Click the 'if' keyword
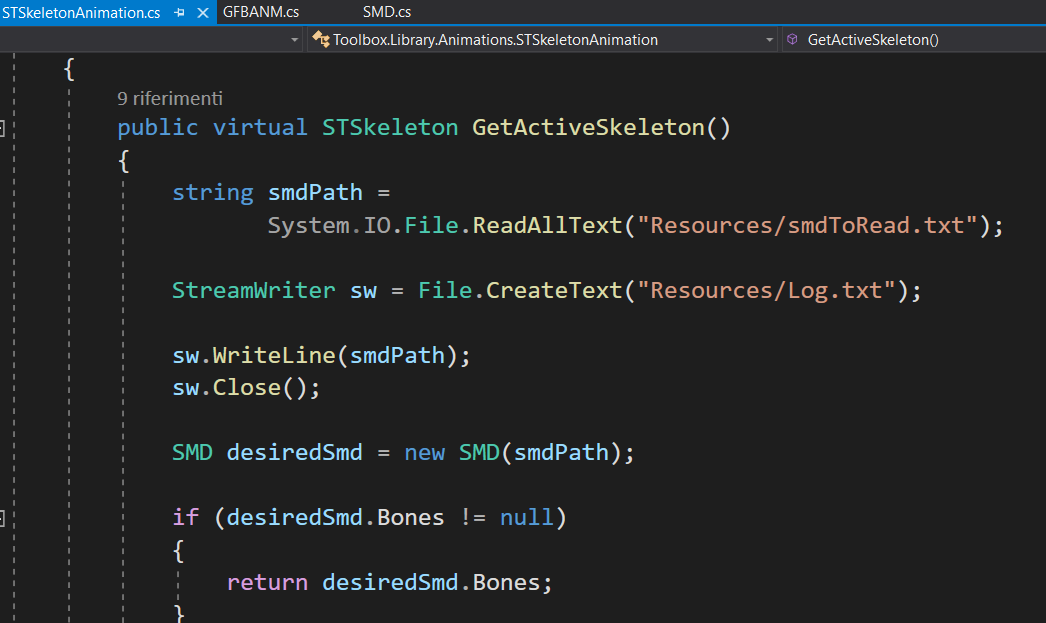This screenshot has width=1046, height=623. pyautogui.click(x=185, y=518)
